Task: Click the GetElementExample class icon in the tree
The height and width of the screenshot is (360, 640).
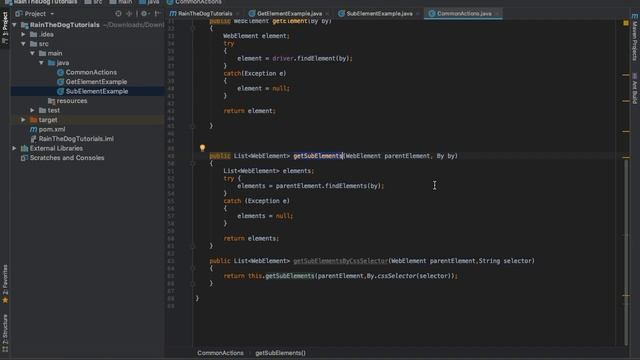Action: (x=60, y=82)
